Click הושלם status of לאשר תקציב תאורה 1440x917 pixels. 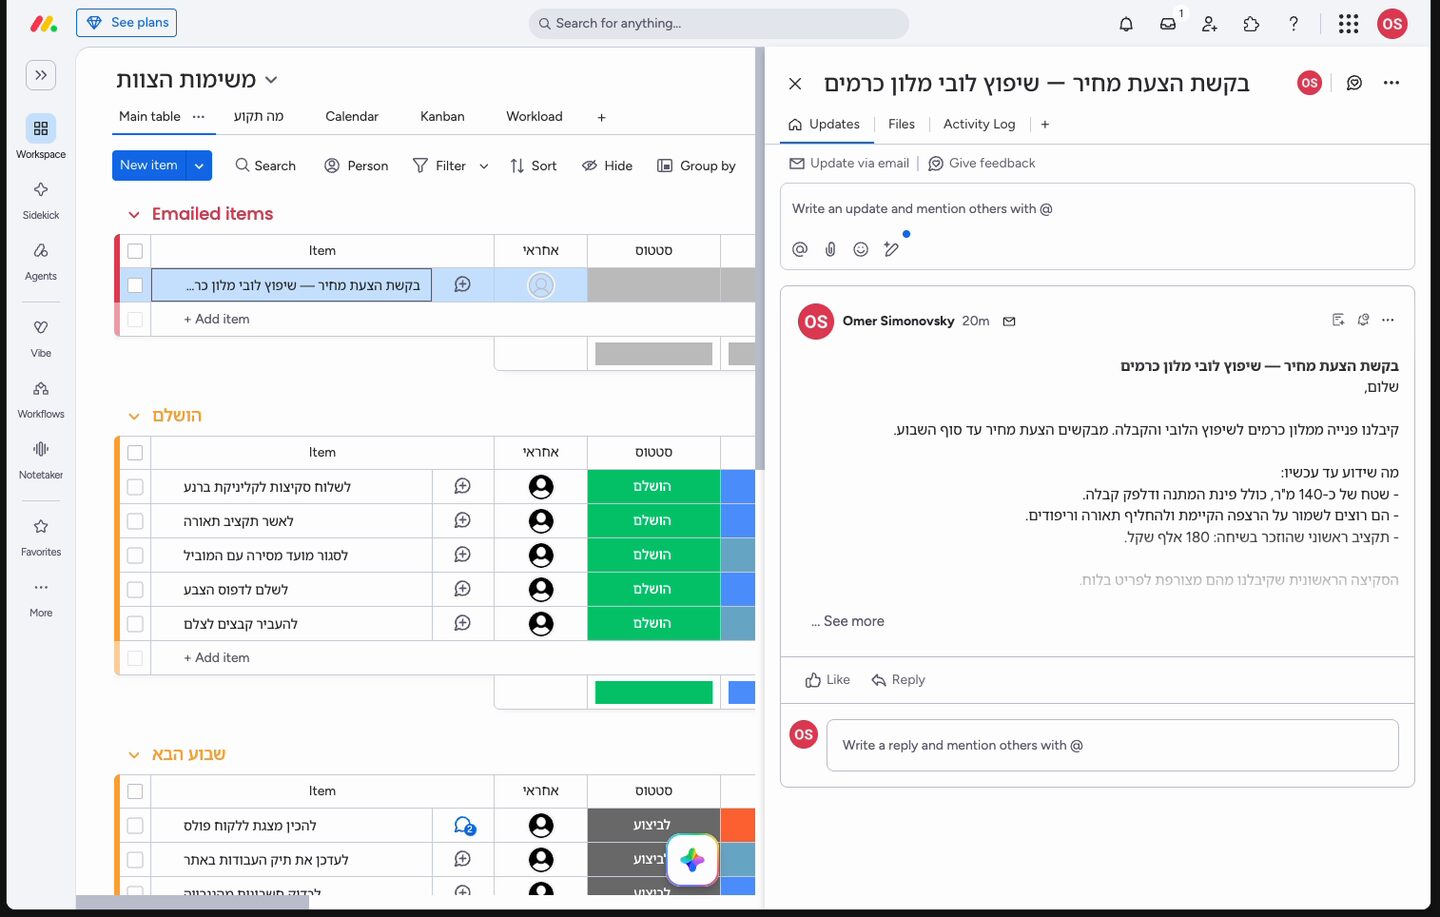(x=654, y=521)
